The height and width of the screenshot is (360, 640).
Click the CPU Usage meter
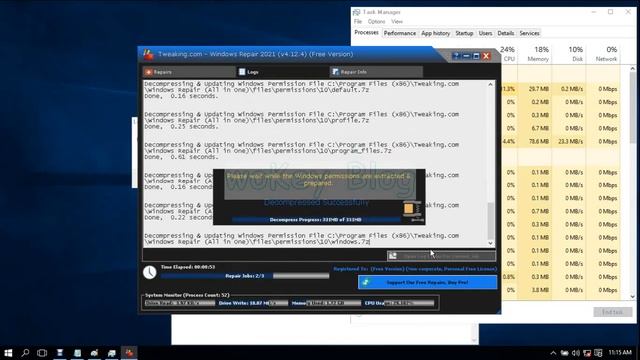(399, 303)
